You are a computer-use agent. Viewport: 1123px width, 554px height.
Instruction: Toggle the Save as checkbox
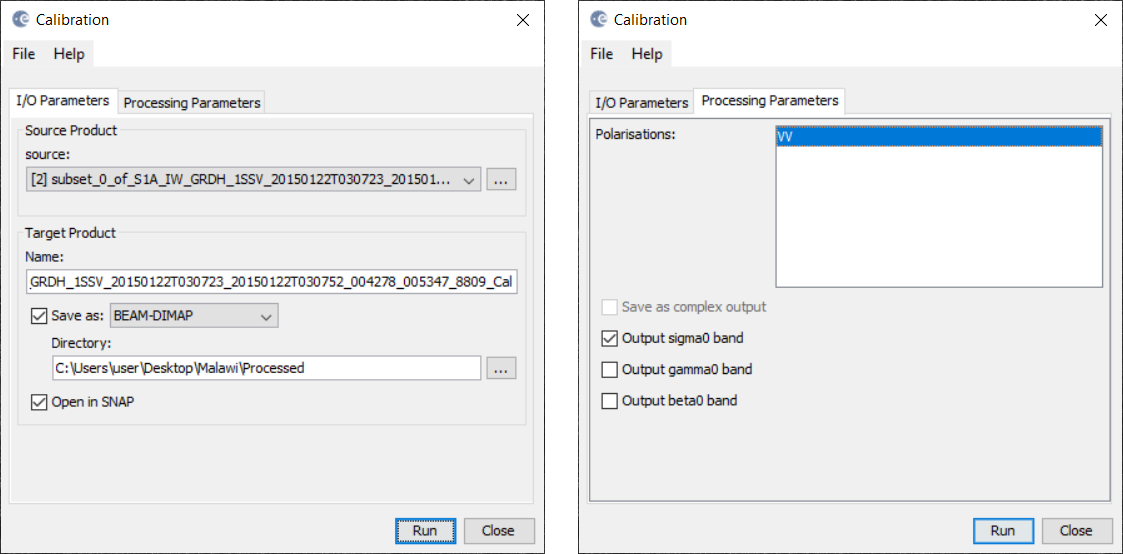click(x=39, y=316)
